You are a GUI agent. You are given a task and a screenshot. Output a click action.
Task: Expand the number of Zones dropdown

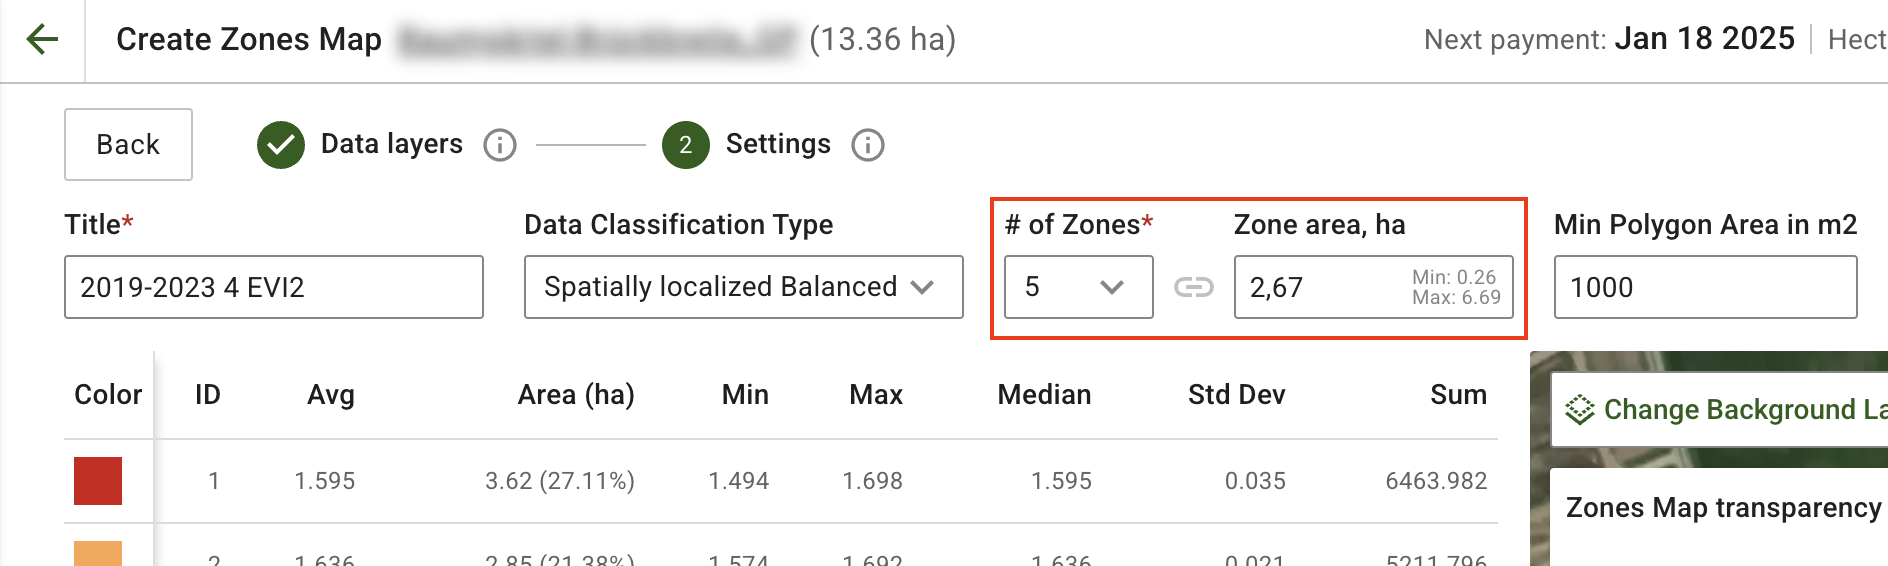[1078, 287]
